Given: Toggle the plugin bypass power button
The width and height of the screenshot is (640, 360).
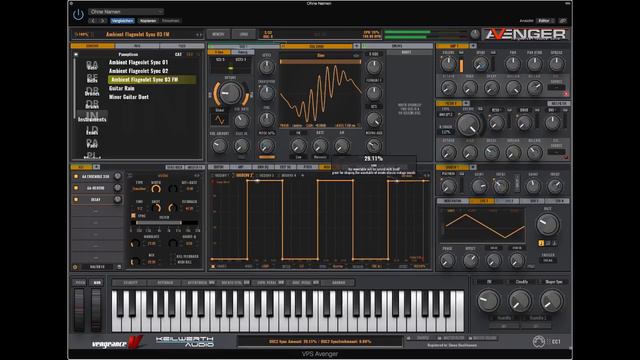Looking at the screenshot, I should tap(78, 15).
